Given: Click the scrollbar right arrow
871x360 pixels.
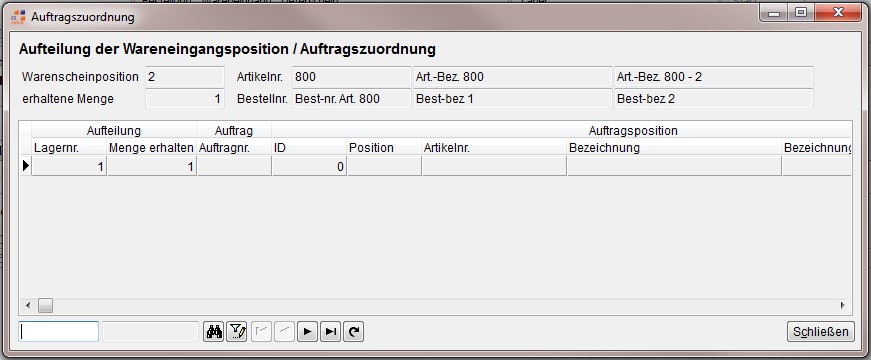Looking at the screenshot, I should (x=842, y=305).
